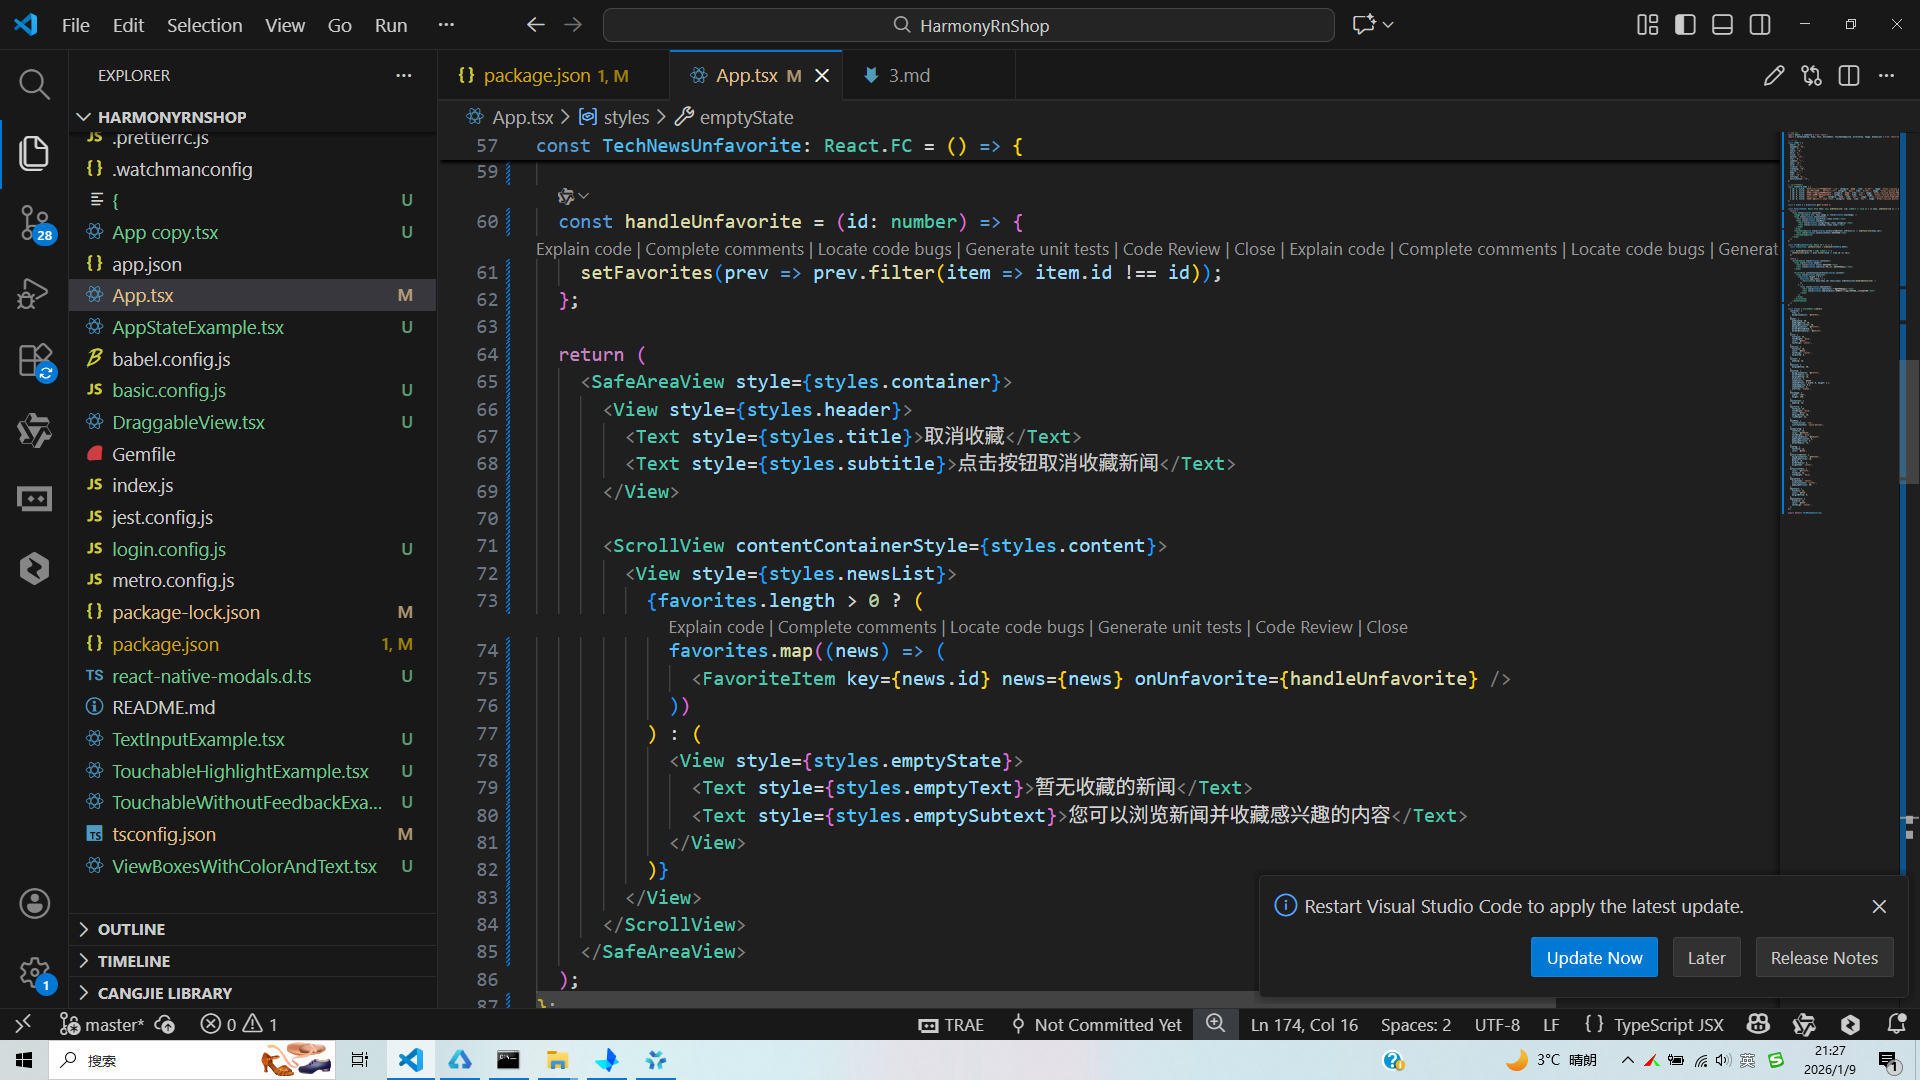Open the Extensions view
The height and width of the screenshot is (1080, 1920).
pos(34,361)
